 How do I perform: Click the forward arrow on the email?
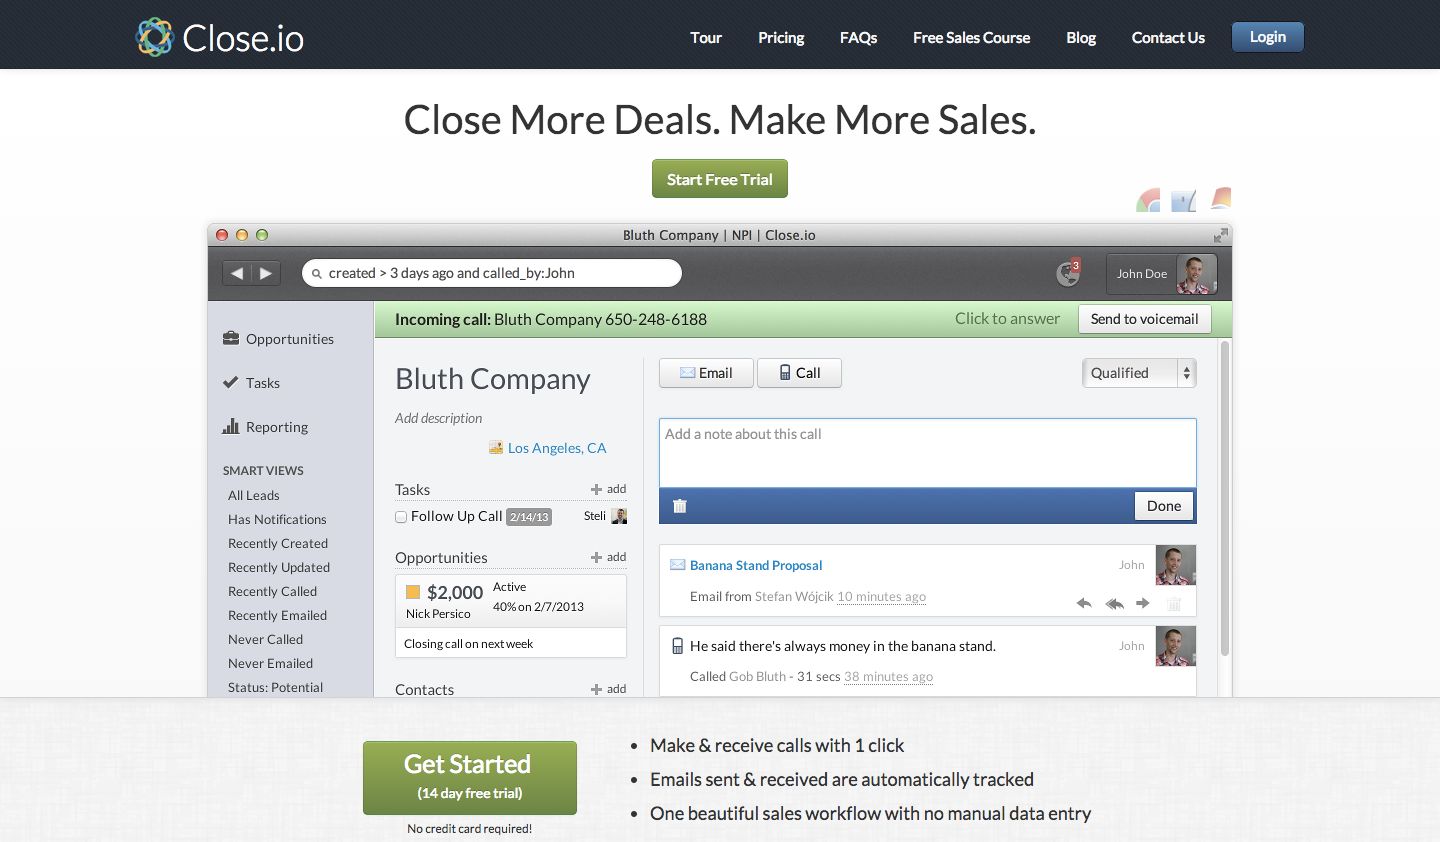[1143, 603]
